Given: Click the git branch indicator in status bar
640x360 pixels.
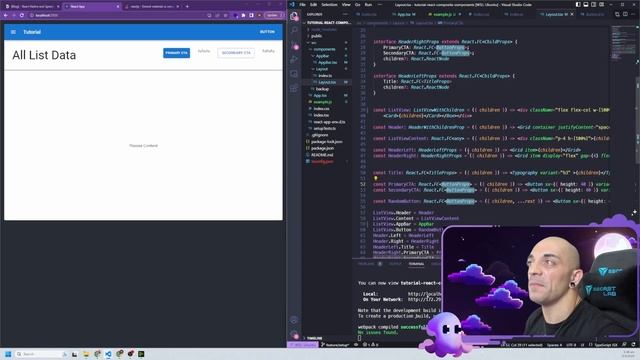Looking at the screenshot, I should click(335, 345).
